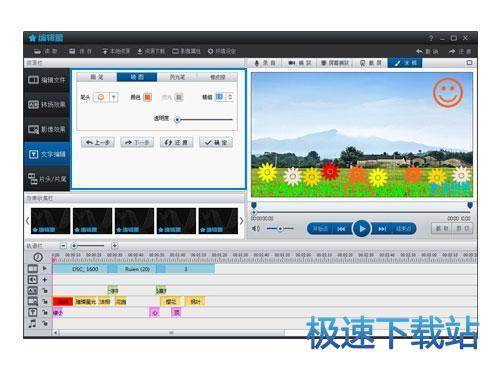The image size is (500, 370).
Task: Click the timeline zoom slider handle
Action: (x=75, y=246)
